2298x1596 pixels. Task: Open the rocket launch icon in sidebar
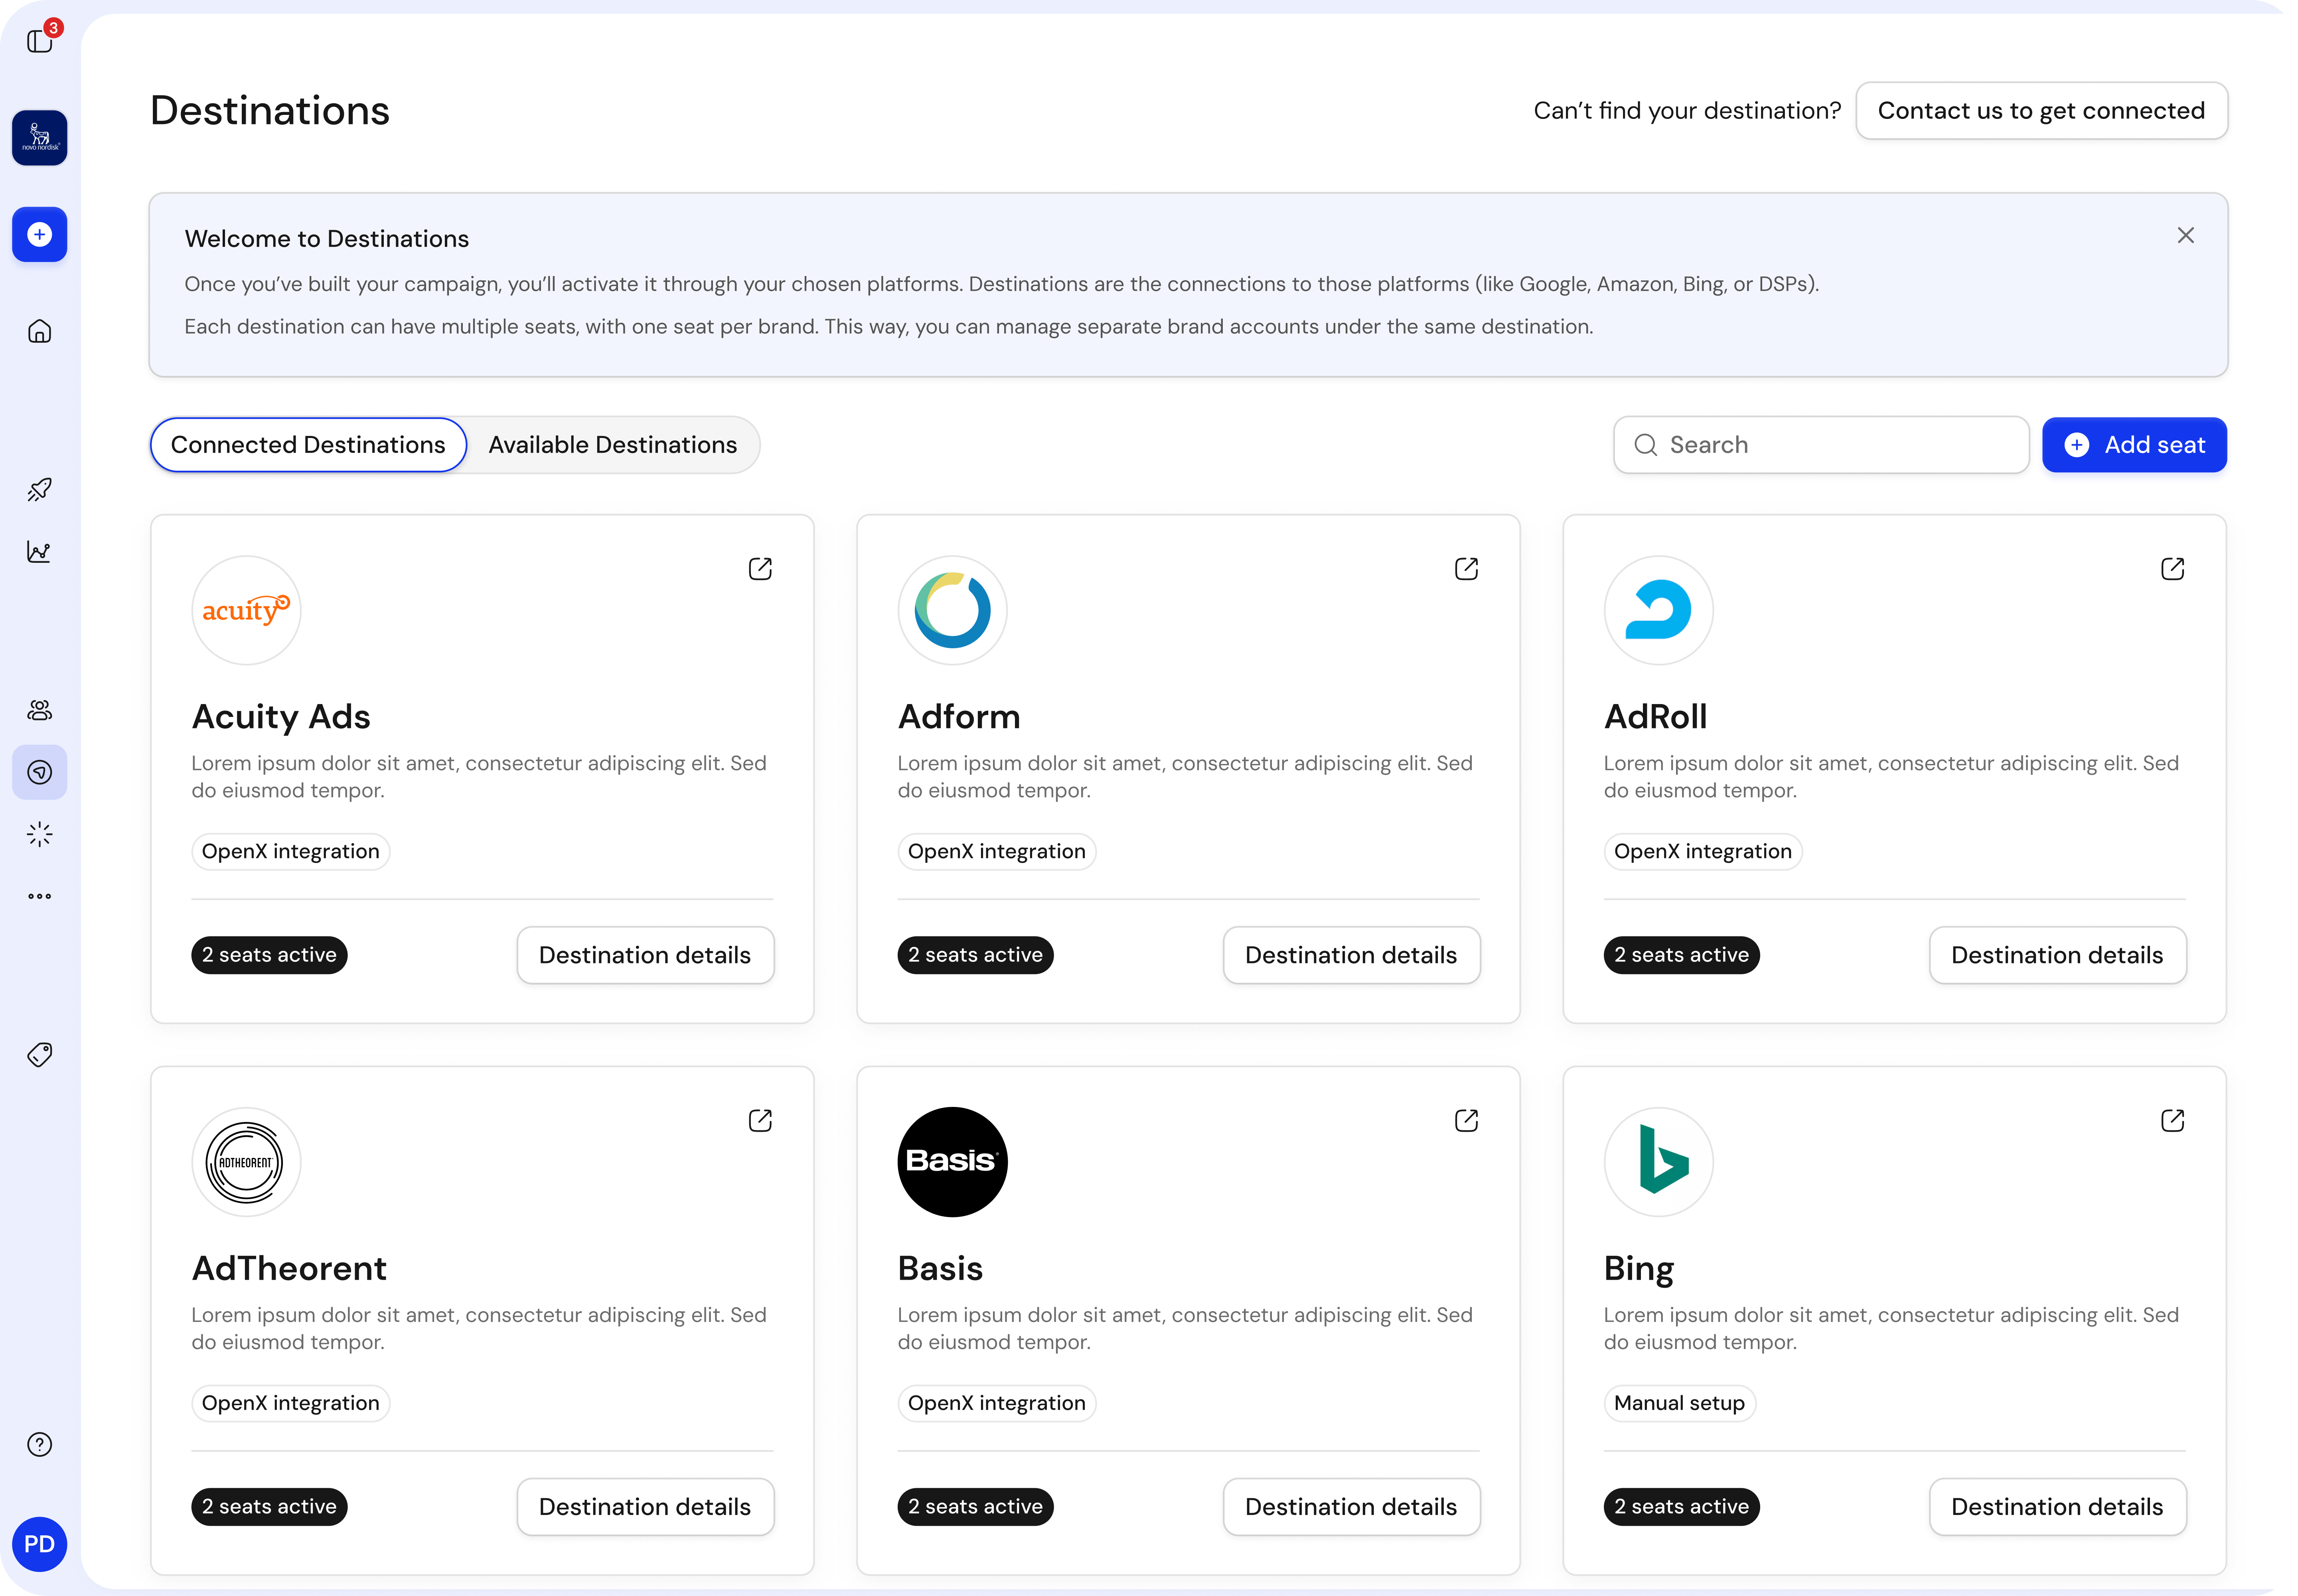pyautogui.click(x=40, y=489)
